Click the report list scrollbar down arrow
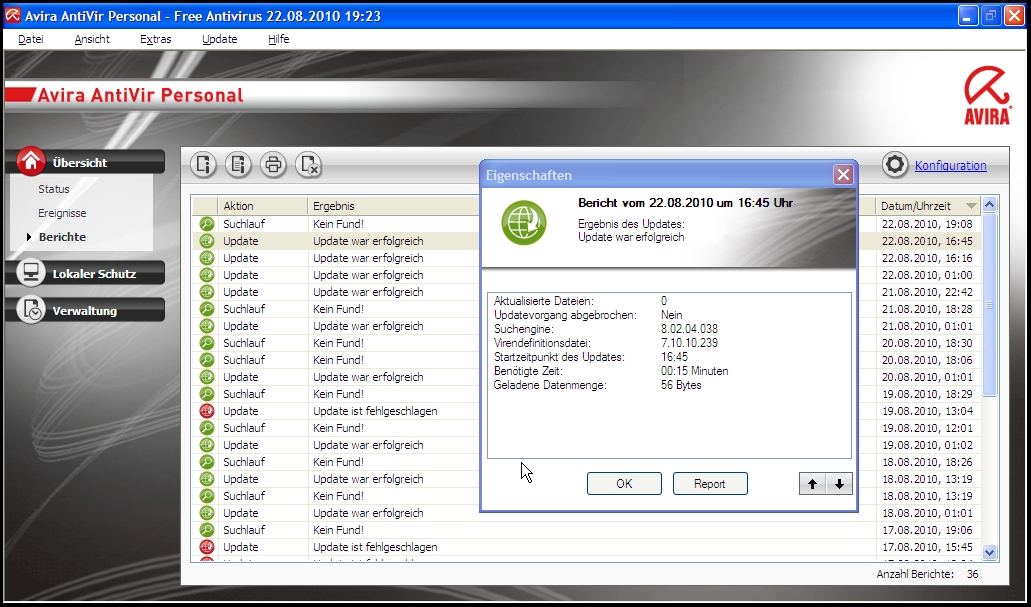The width and height of the screenshot is (1031, 607). point(990,551)
